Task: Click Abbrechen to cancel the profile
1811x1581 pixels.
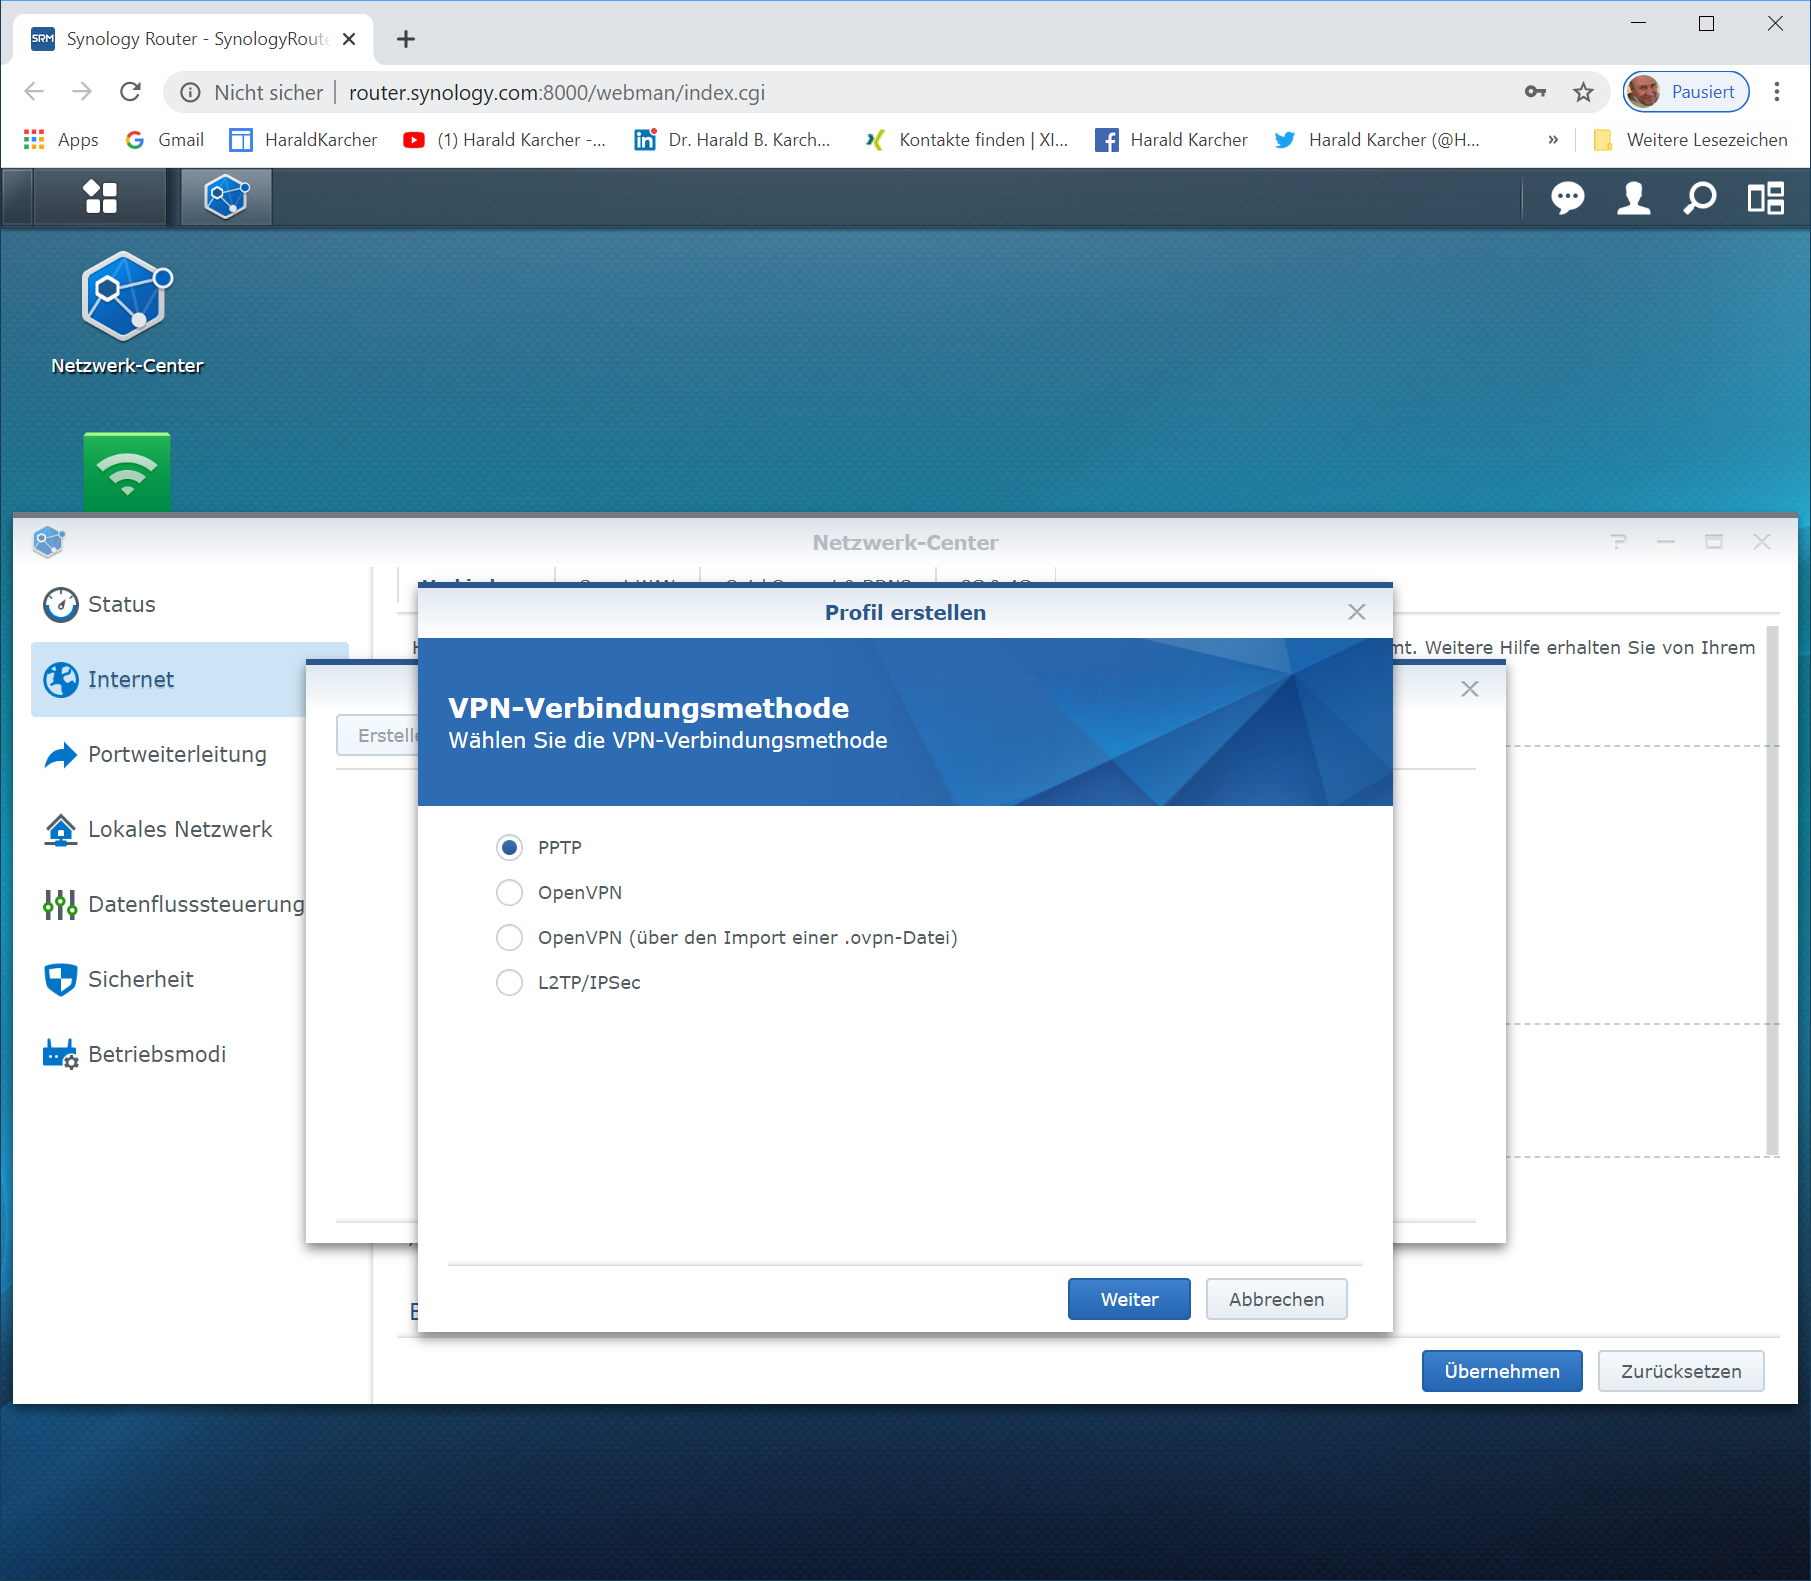Action: pyautogui.click(x=1276, y=1299)
